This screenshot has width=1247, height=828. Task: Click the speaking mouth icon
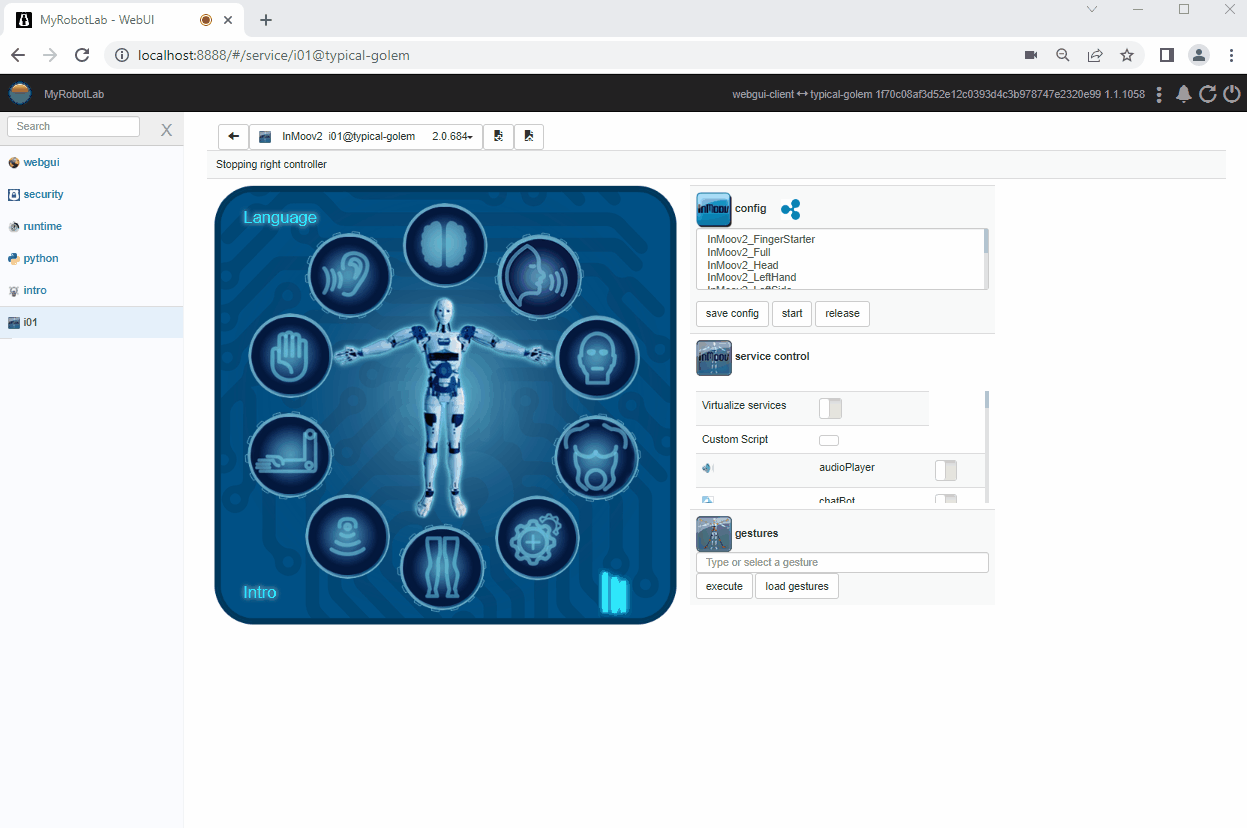pyautogui.click(x=540, y=277)
